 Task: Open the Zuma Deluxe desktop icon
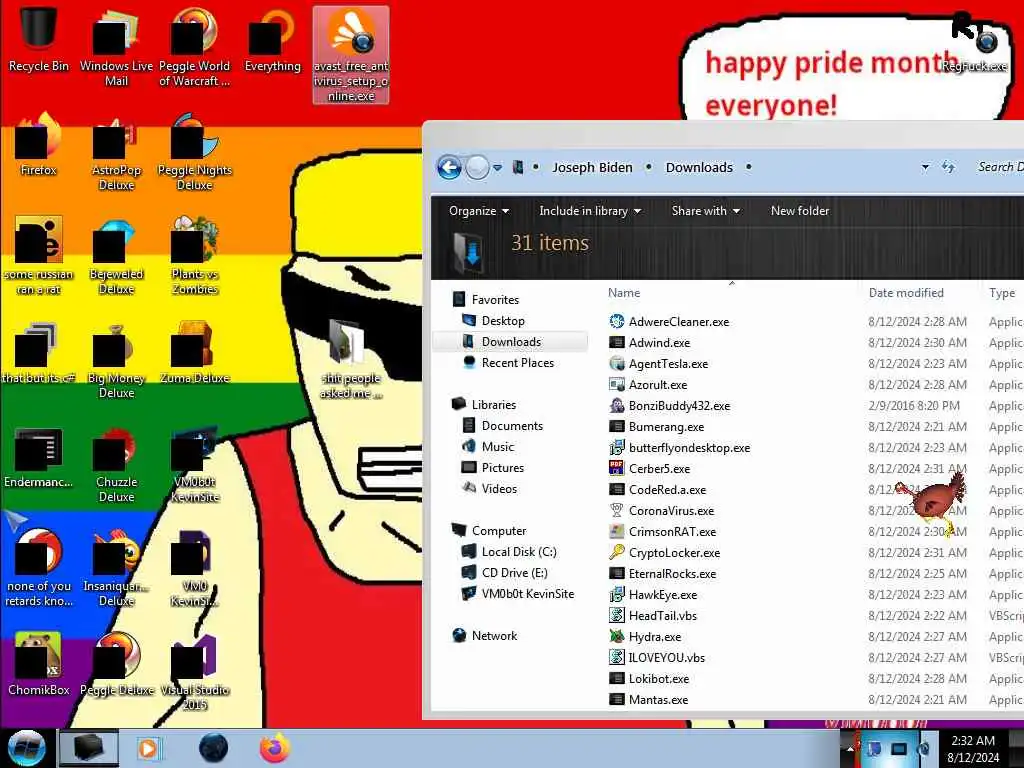(195, 353)
